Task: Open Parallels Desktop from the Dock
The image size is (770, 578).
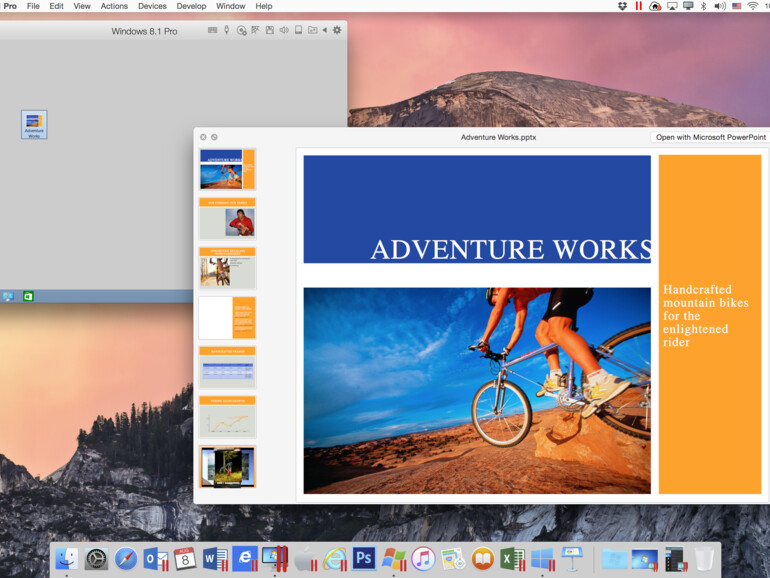Action: tap(275, 559)
